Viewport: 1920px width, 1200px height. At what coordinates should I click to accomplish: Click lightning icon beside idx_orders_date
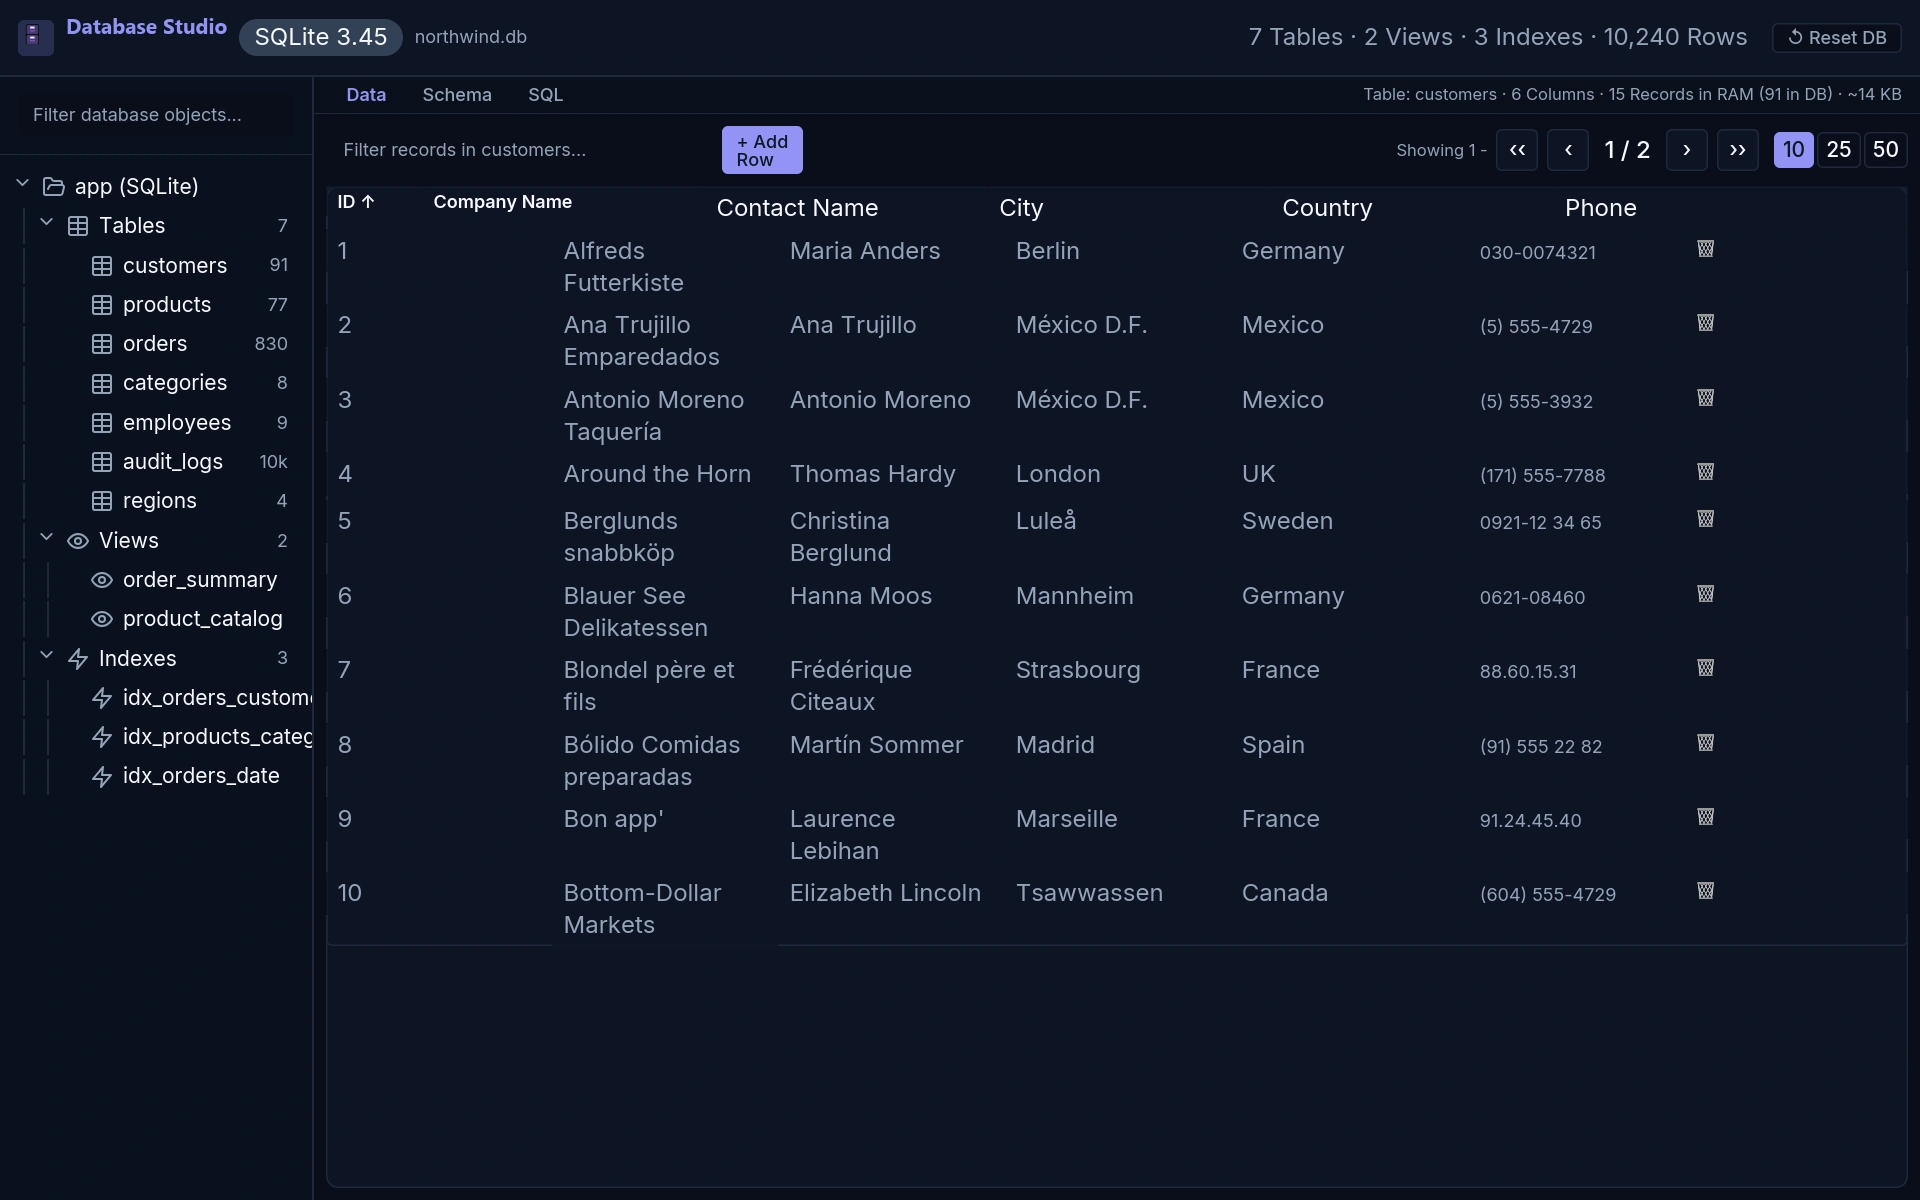[x=102, y=777]
